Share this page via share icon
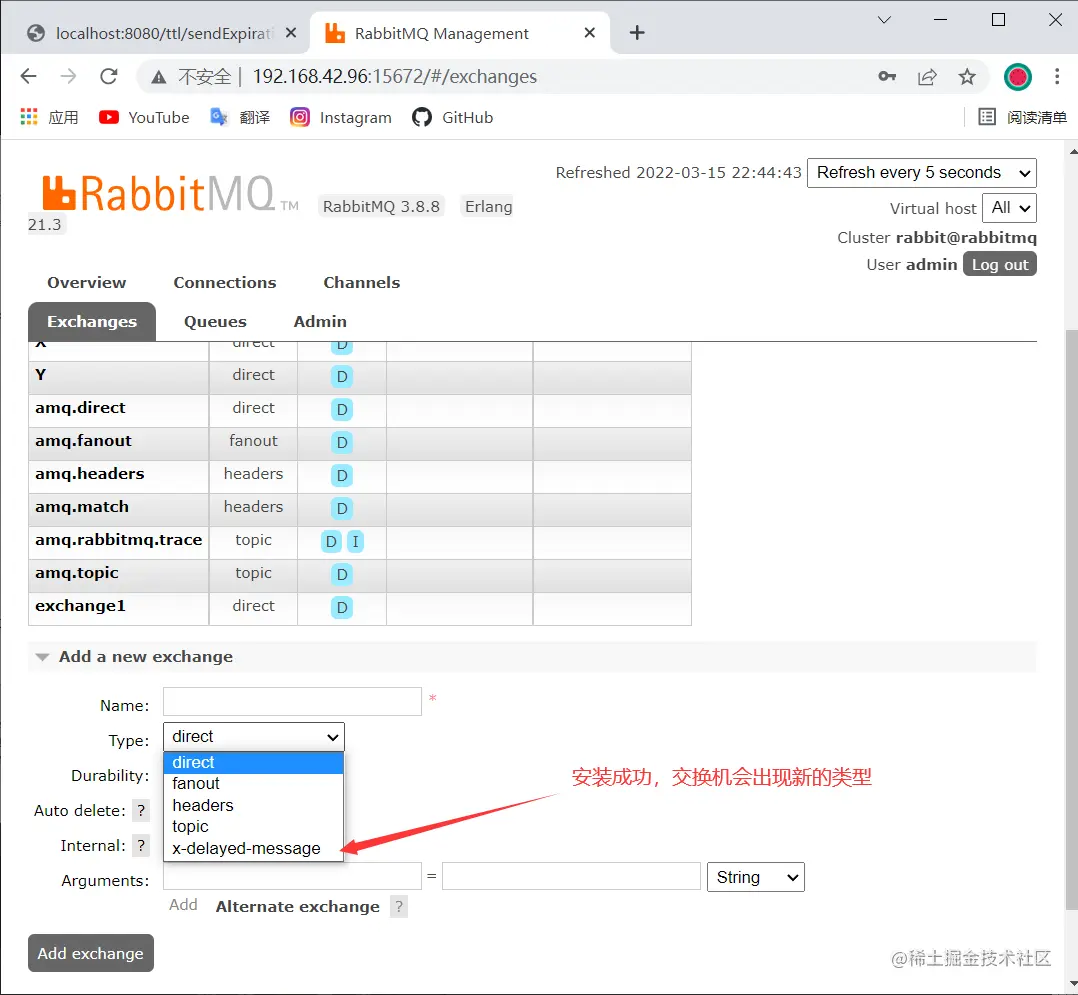The height and width of the screenshot is (995, 1078). 927,76
